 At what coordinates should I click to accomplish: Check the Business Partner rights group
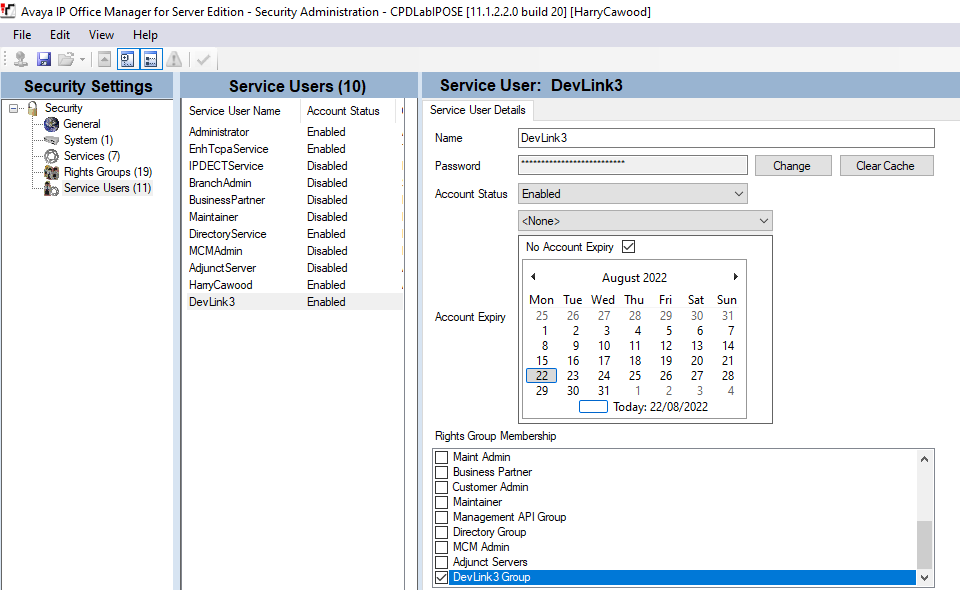[441, 472]
